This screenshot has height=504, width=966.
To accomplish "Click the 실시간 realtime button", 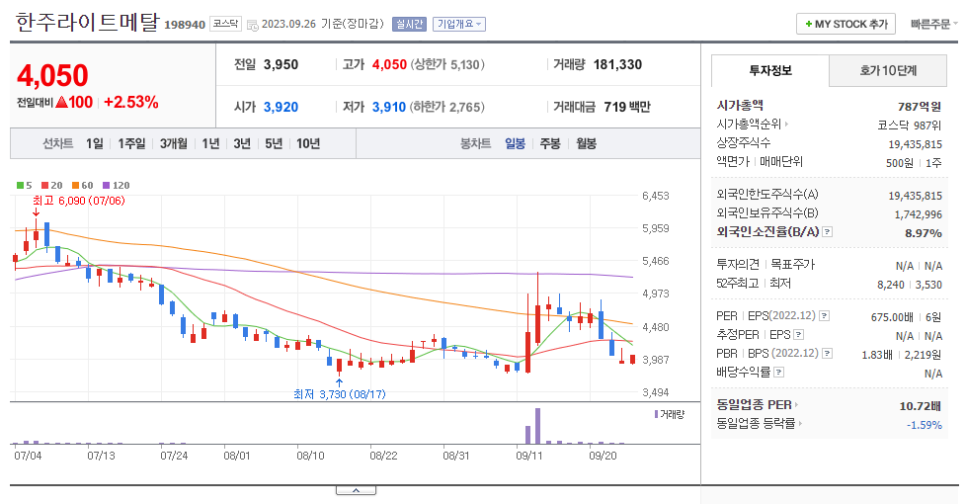I will coord(409,24).
